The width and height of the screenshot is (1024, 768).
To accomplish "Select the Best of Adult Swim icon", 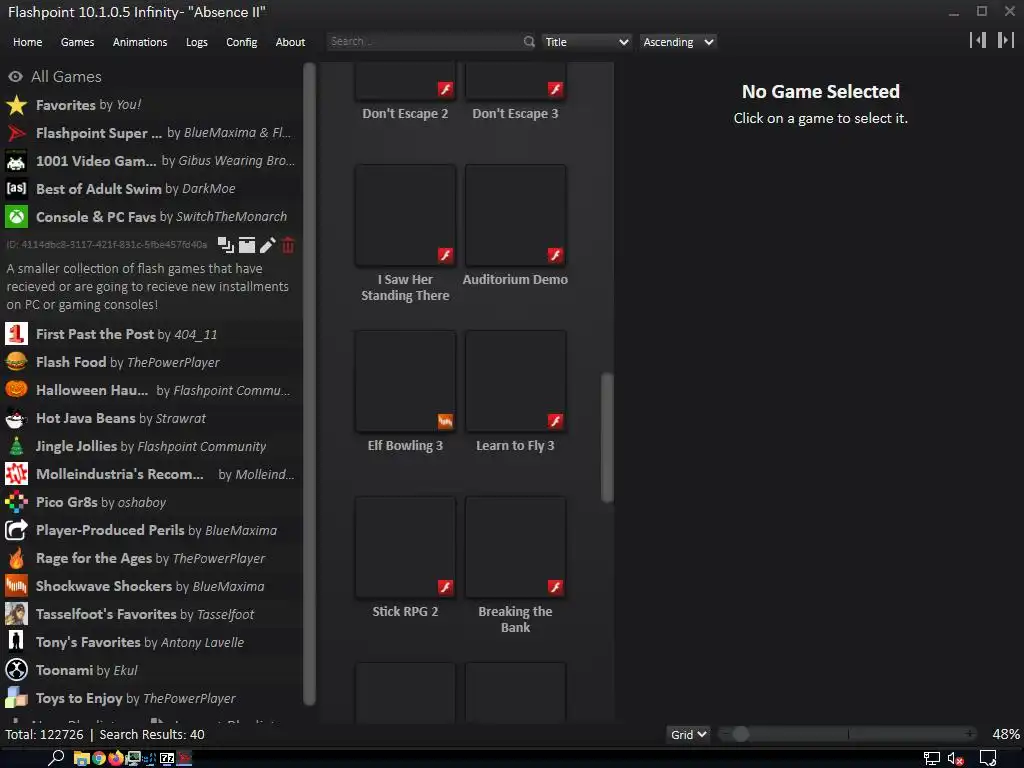I will tap(16, 189).
